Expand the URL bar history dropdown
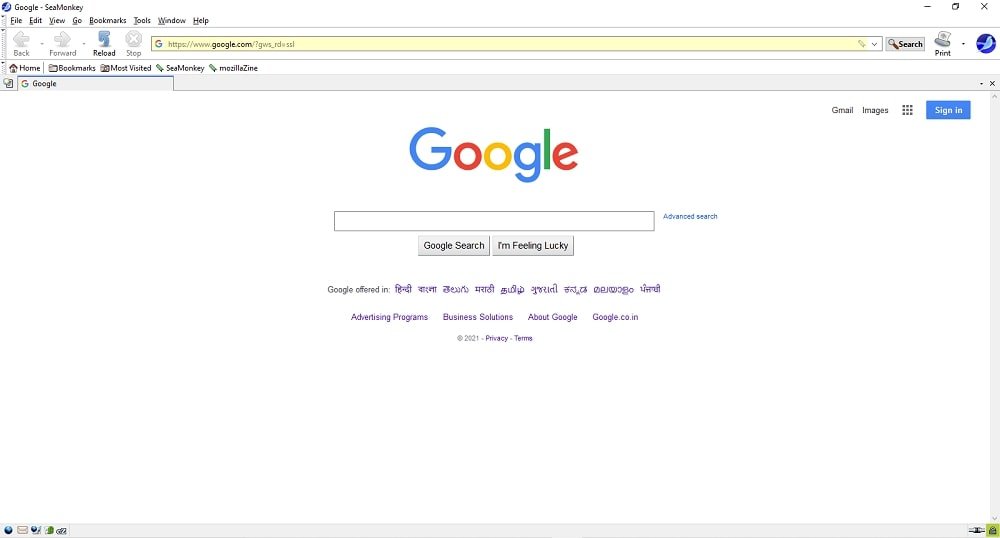 pos(875,44)
